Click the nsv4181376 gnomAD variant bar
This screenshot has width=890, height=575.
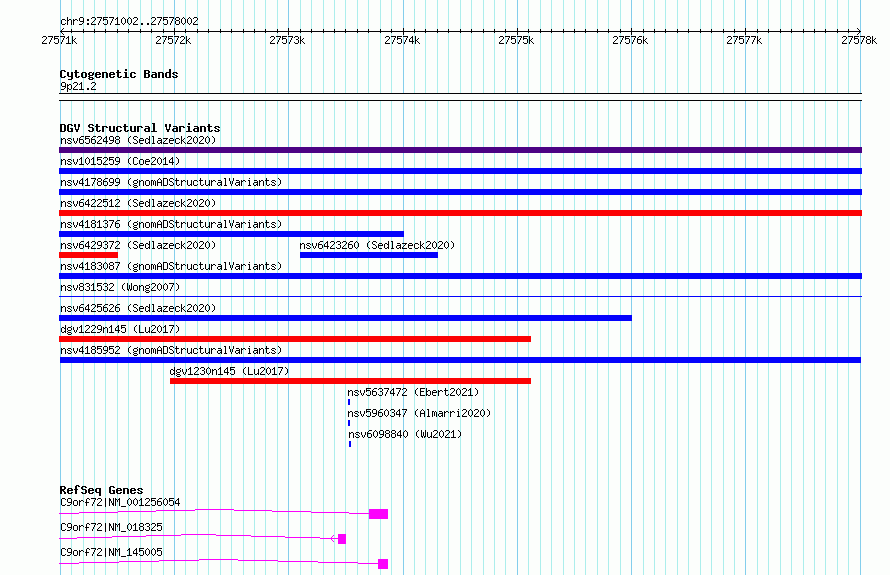pos(232,234)
